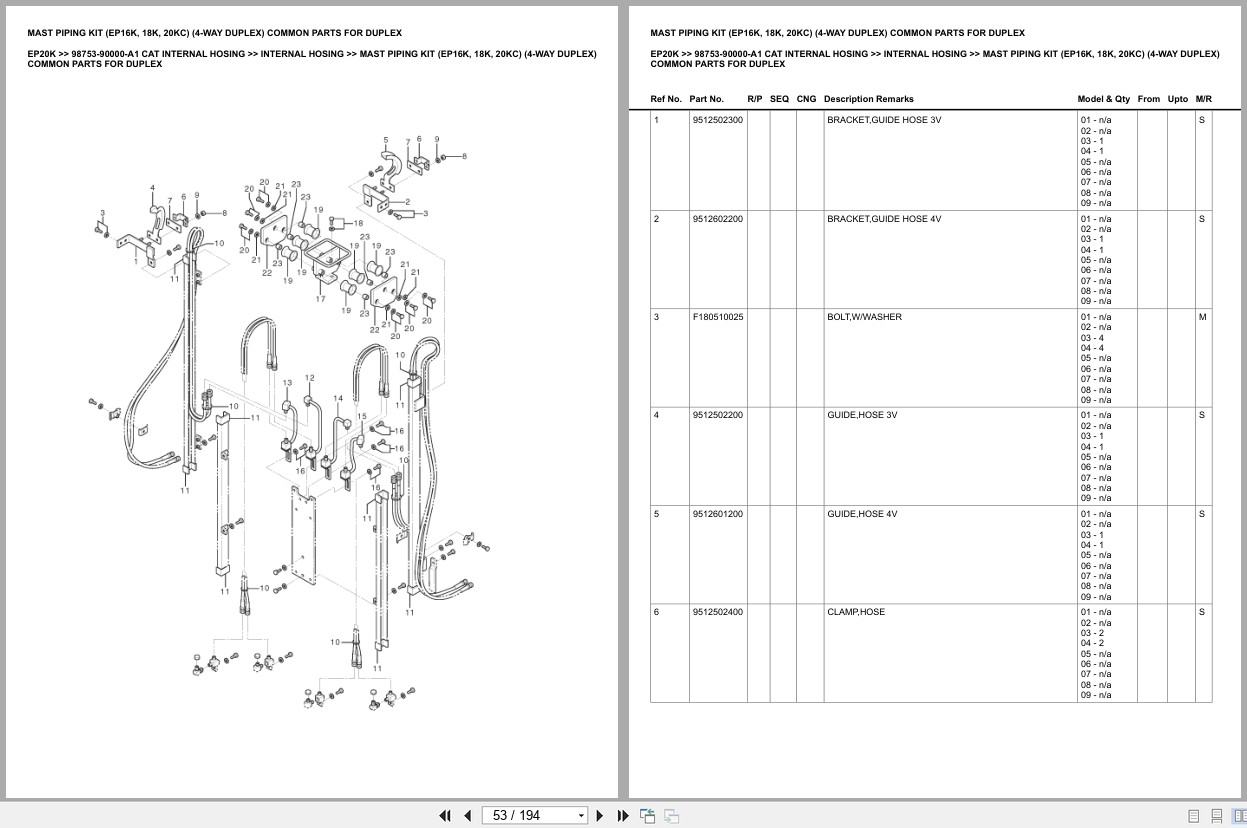
Task: Switch to single page view layout
Action: pyautogui.click(x=1194, y=816)
